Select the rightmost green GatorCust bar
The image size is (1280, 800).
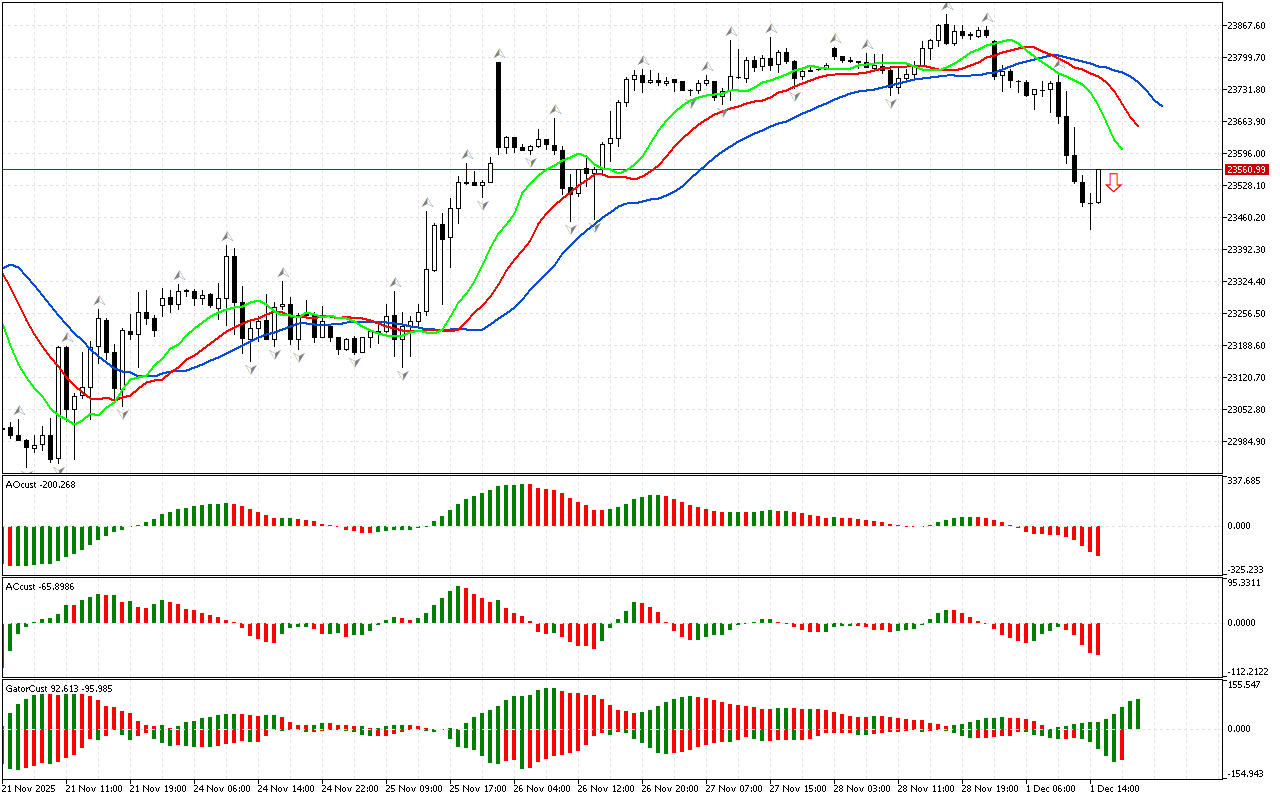coord(1136,713)
